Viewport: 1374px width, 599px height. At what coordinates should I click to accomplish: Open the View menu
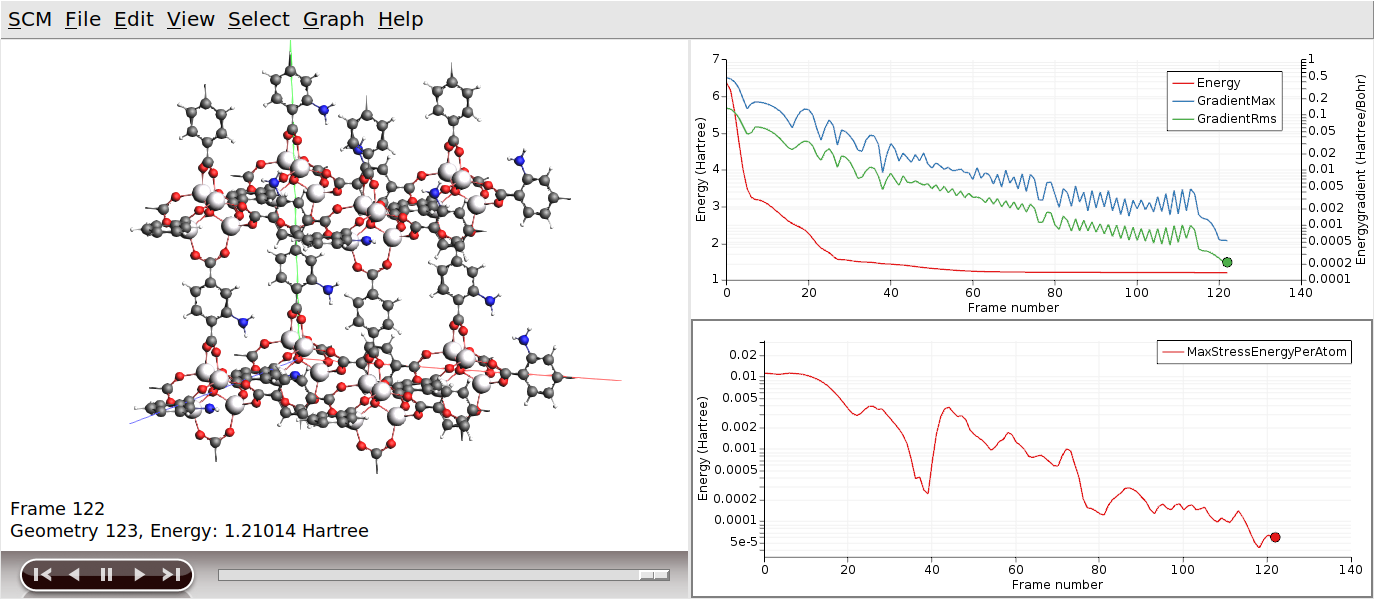point(189,19)
